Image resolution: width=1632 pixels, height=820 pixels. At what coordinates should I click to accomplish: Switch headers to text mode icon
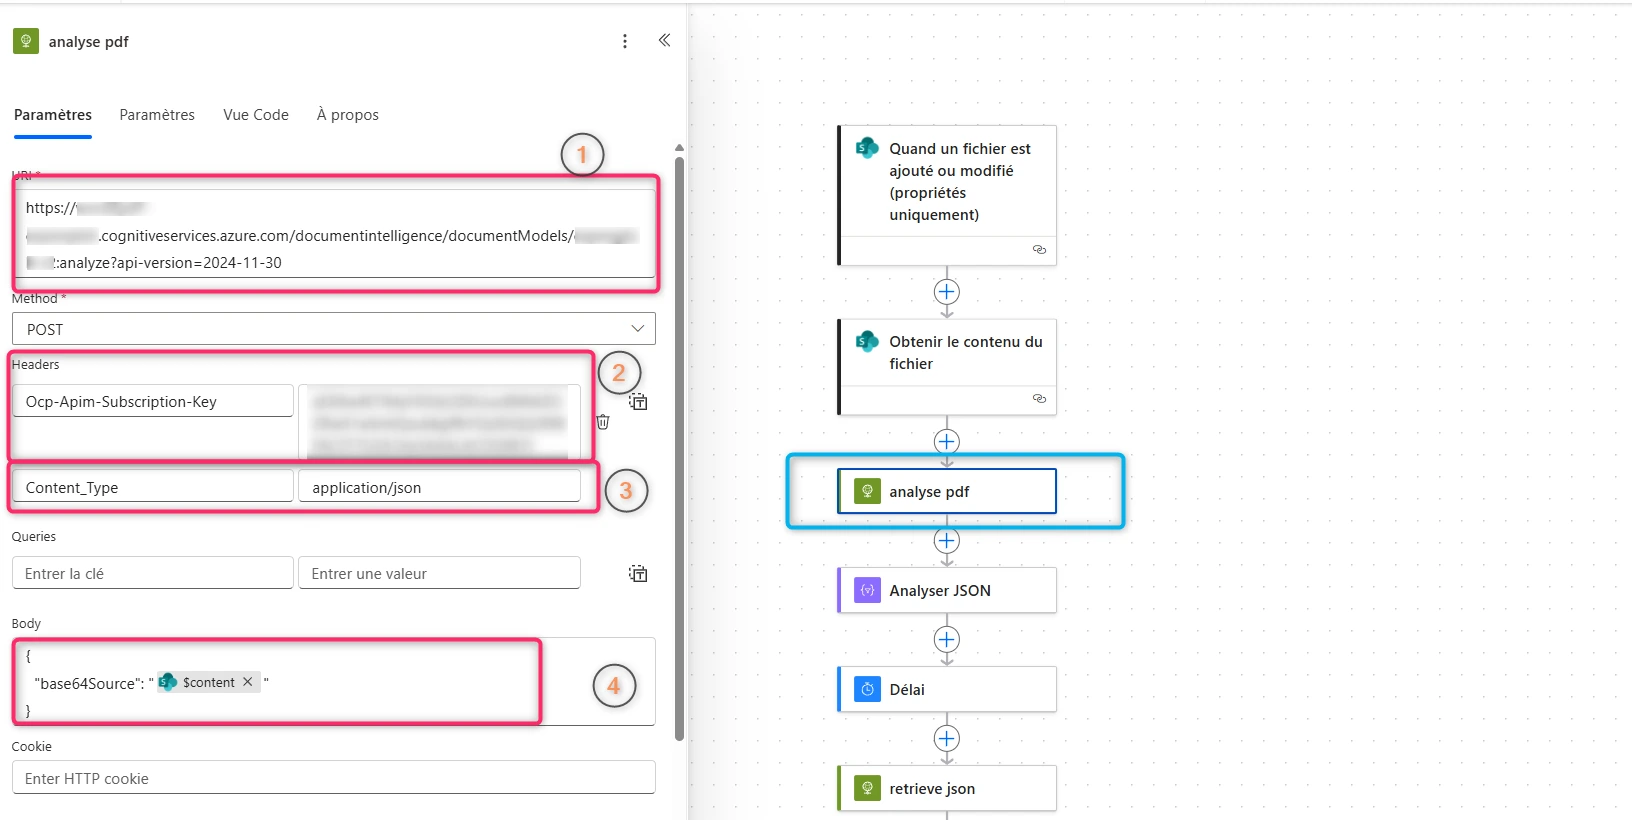[638, 402]
